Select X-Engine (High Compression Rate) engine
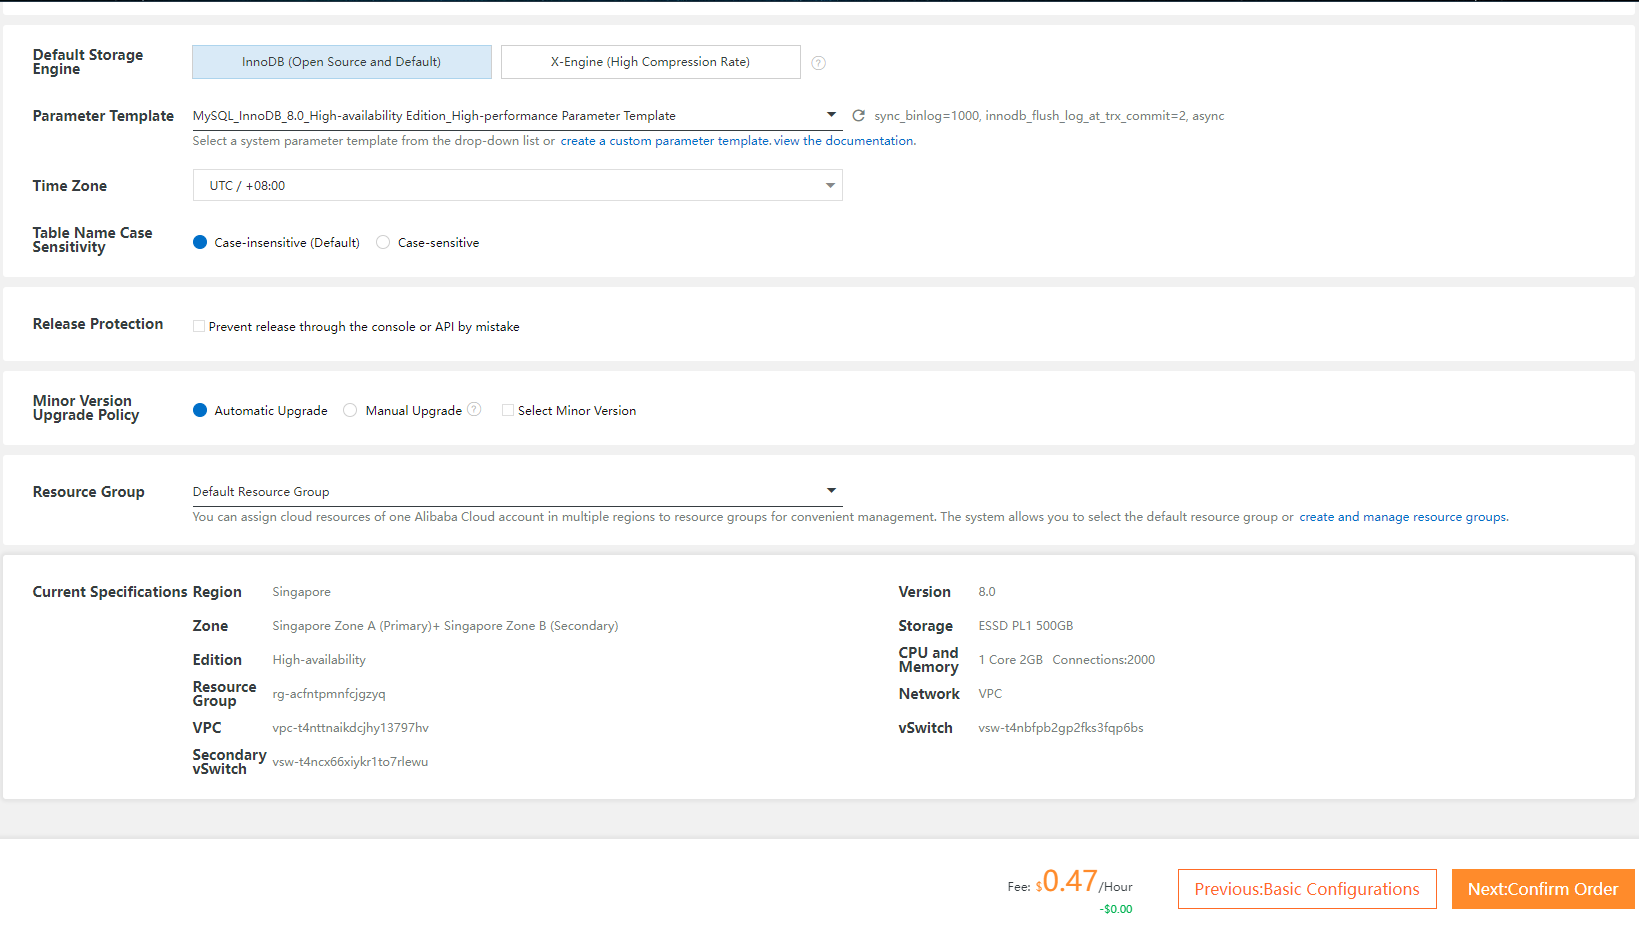 pos(650,62)
